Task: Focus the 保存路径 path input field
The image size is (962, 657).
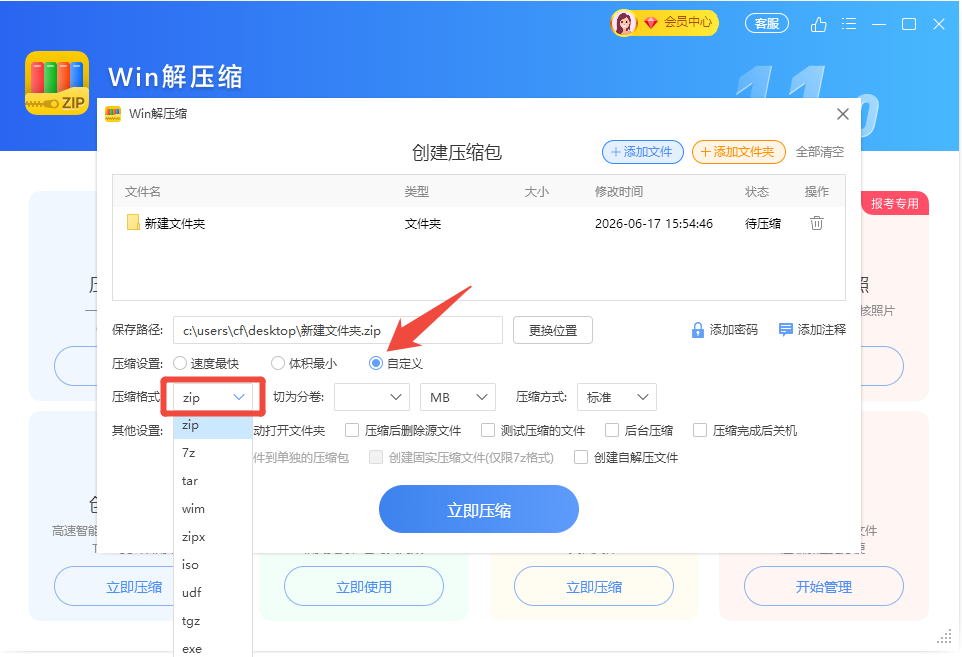Action: (x=337, y=330)
